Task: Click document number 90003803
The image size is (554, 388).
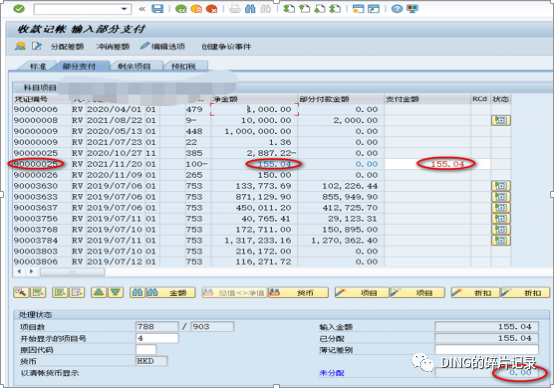Action: click(36, 251)
